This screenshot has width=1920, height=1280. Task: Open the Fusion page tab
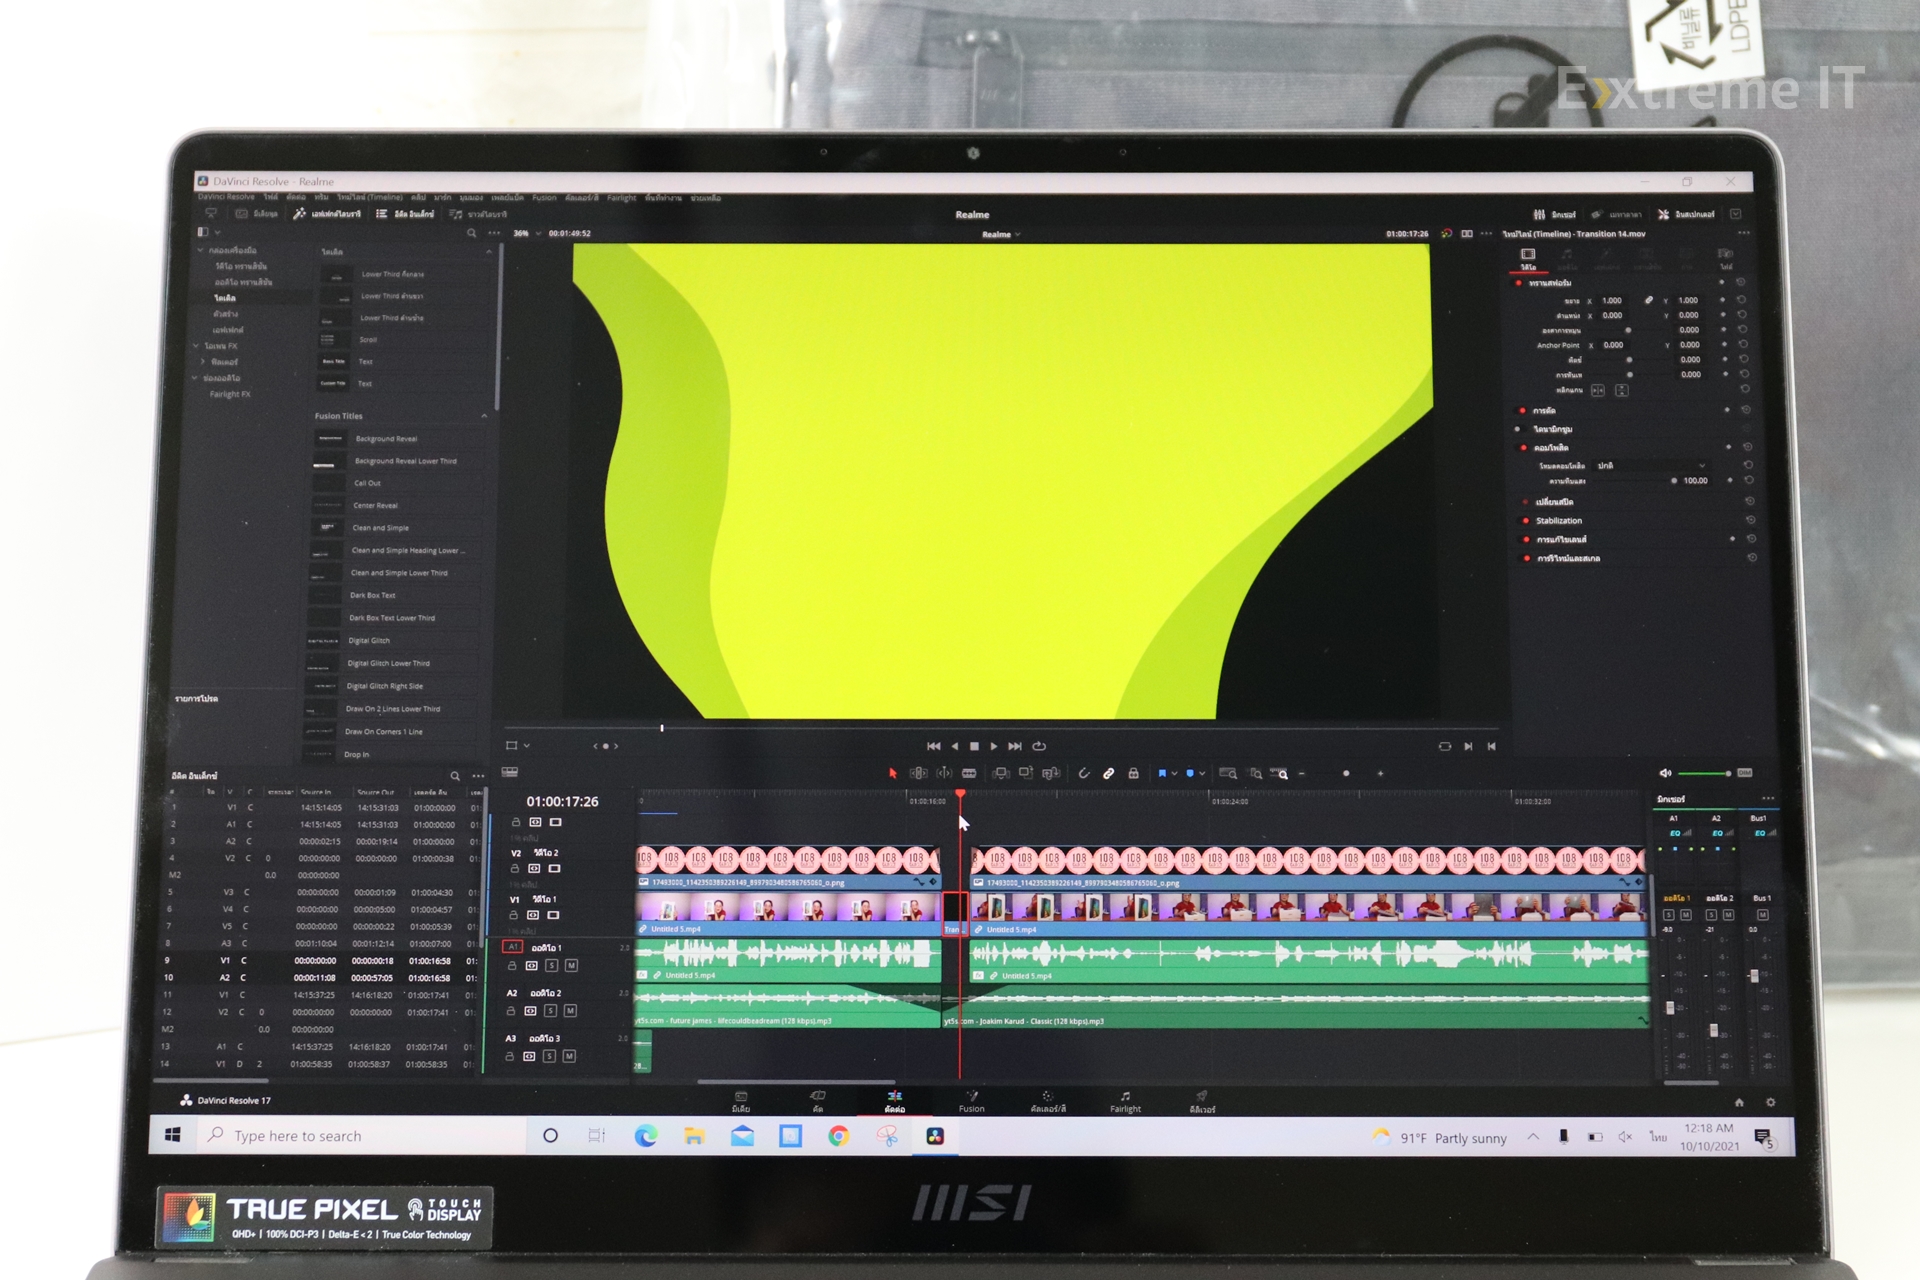click(972, 1101)
